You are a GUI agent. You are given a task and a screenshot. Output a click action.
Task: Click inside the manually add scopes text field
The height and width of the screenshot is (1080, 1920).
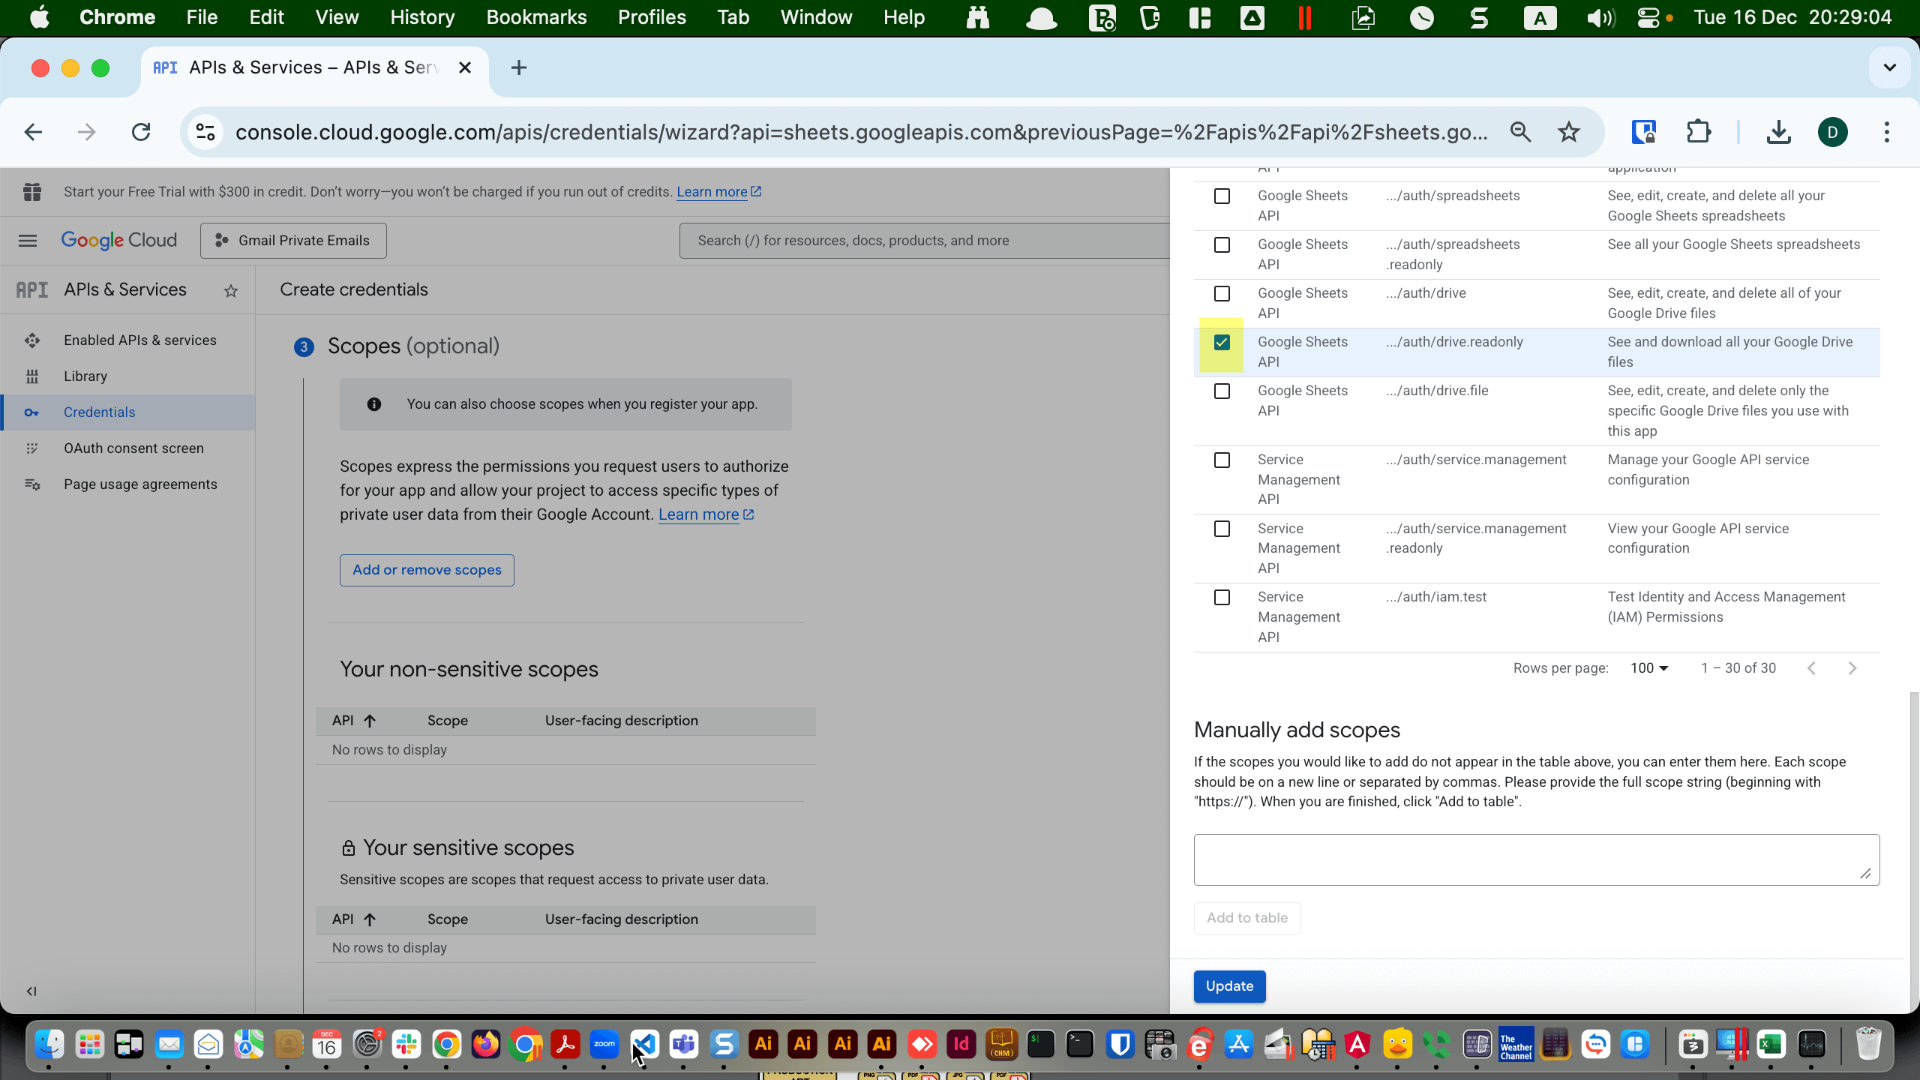tap(1536, 859)
